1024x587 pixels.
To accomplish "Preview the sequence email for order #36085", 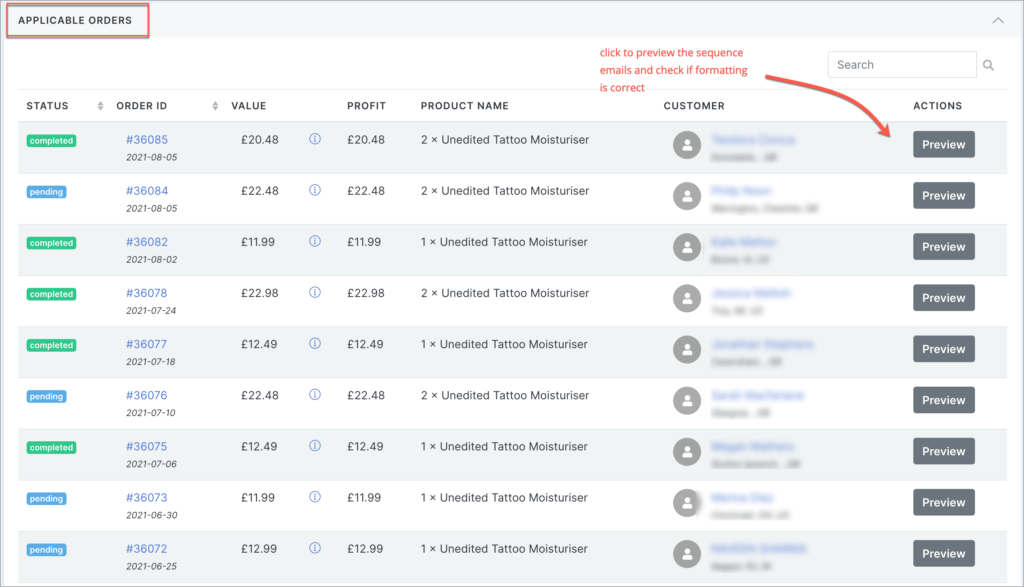I will pos(943,144).
